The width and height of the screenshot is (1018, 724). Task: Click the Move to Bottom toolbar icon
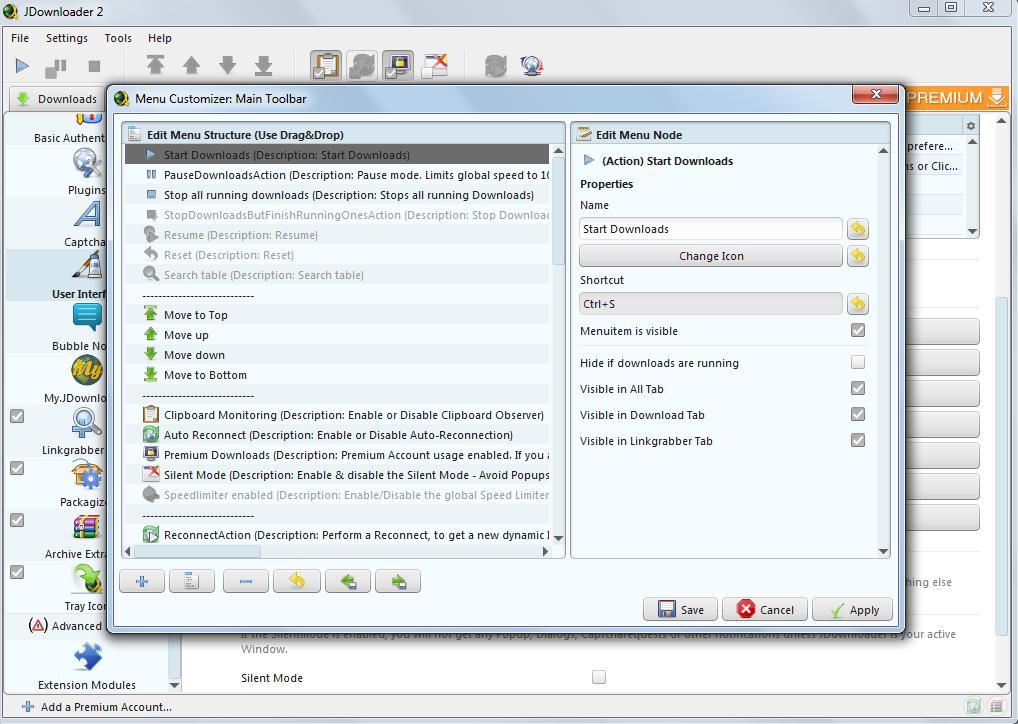tap(264, 65)
